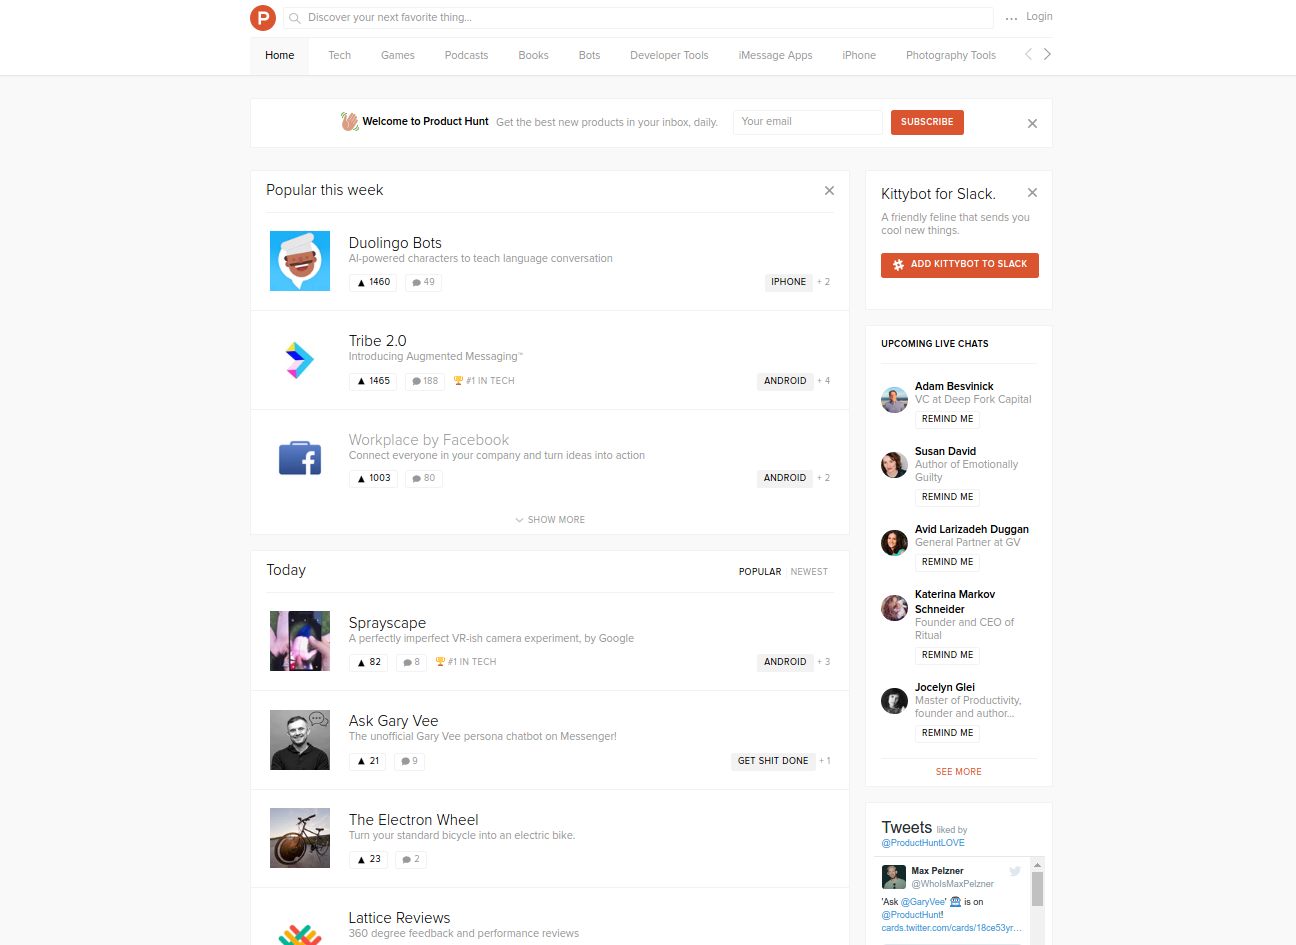Upvote Duolingo Bots with 1460 votes

[373, 283]
